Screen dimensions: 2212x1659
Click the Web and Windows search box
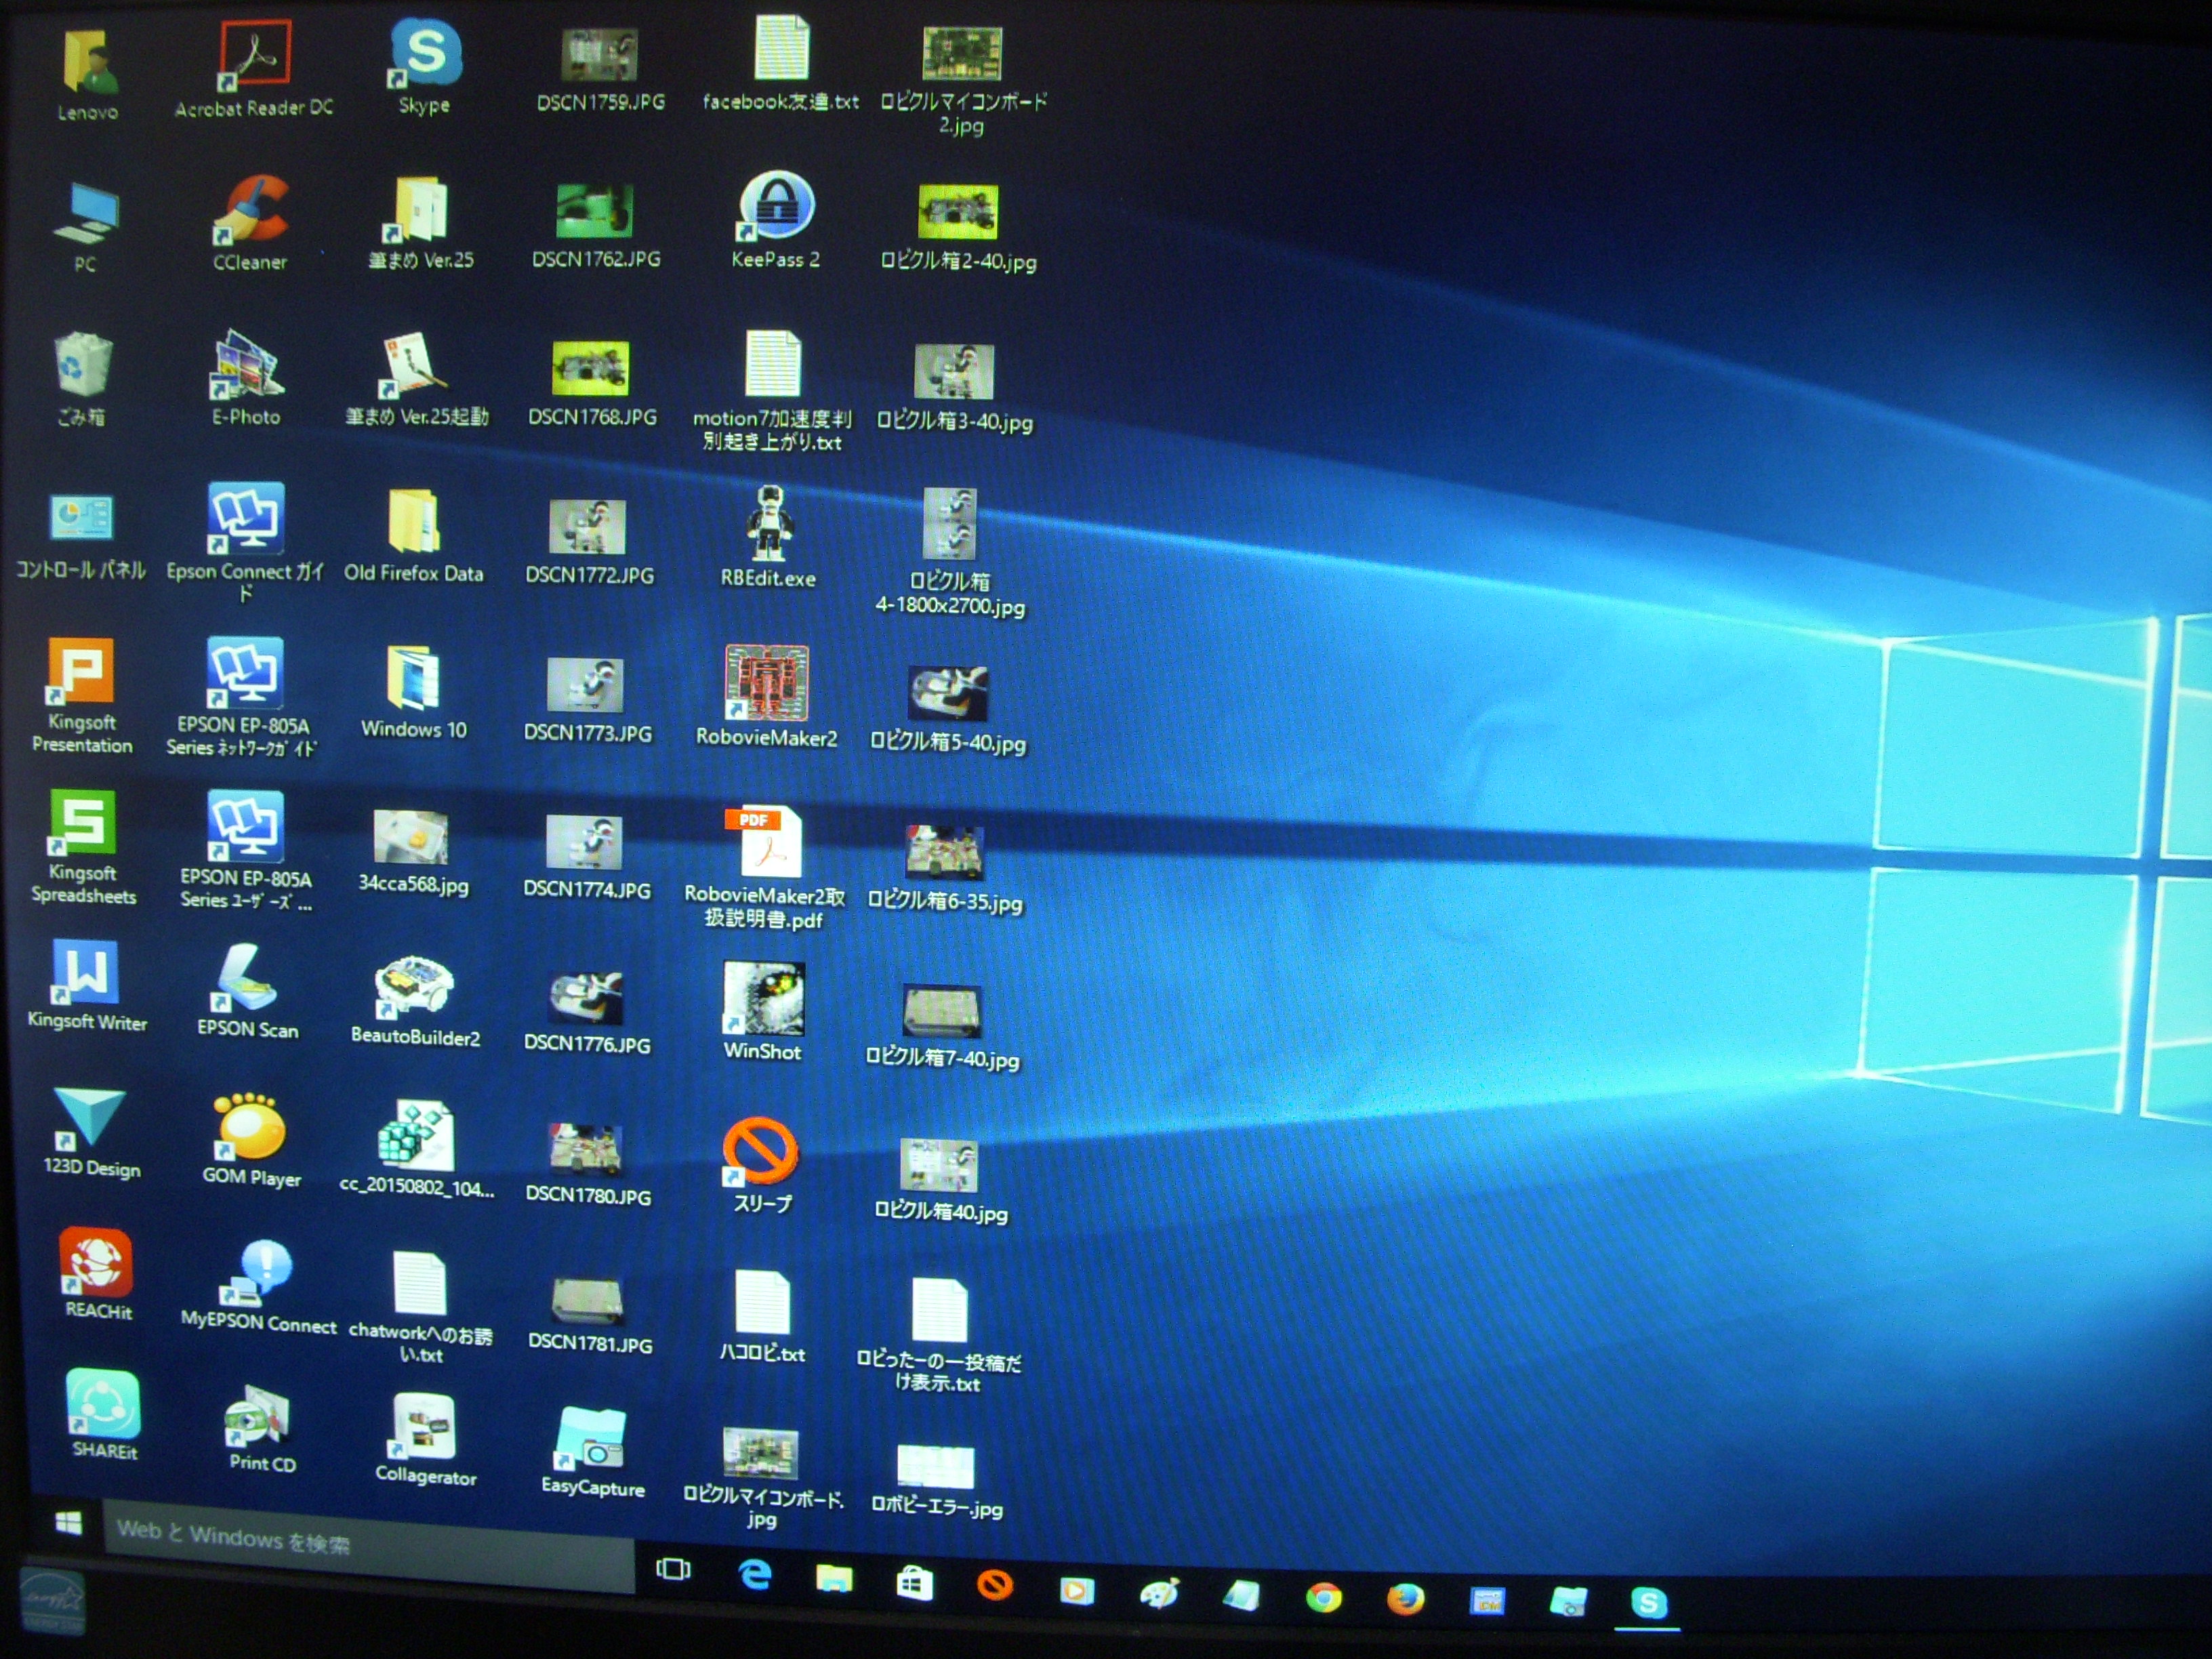pos(370,1545)
